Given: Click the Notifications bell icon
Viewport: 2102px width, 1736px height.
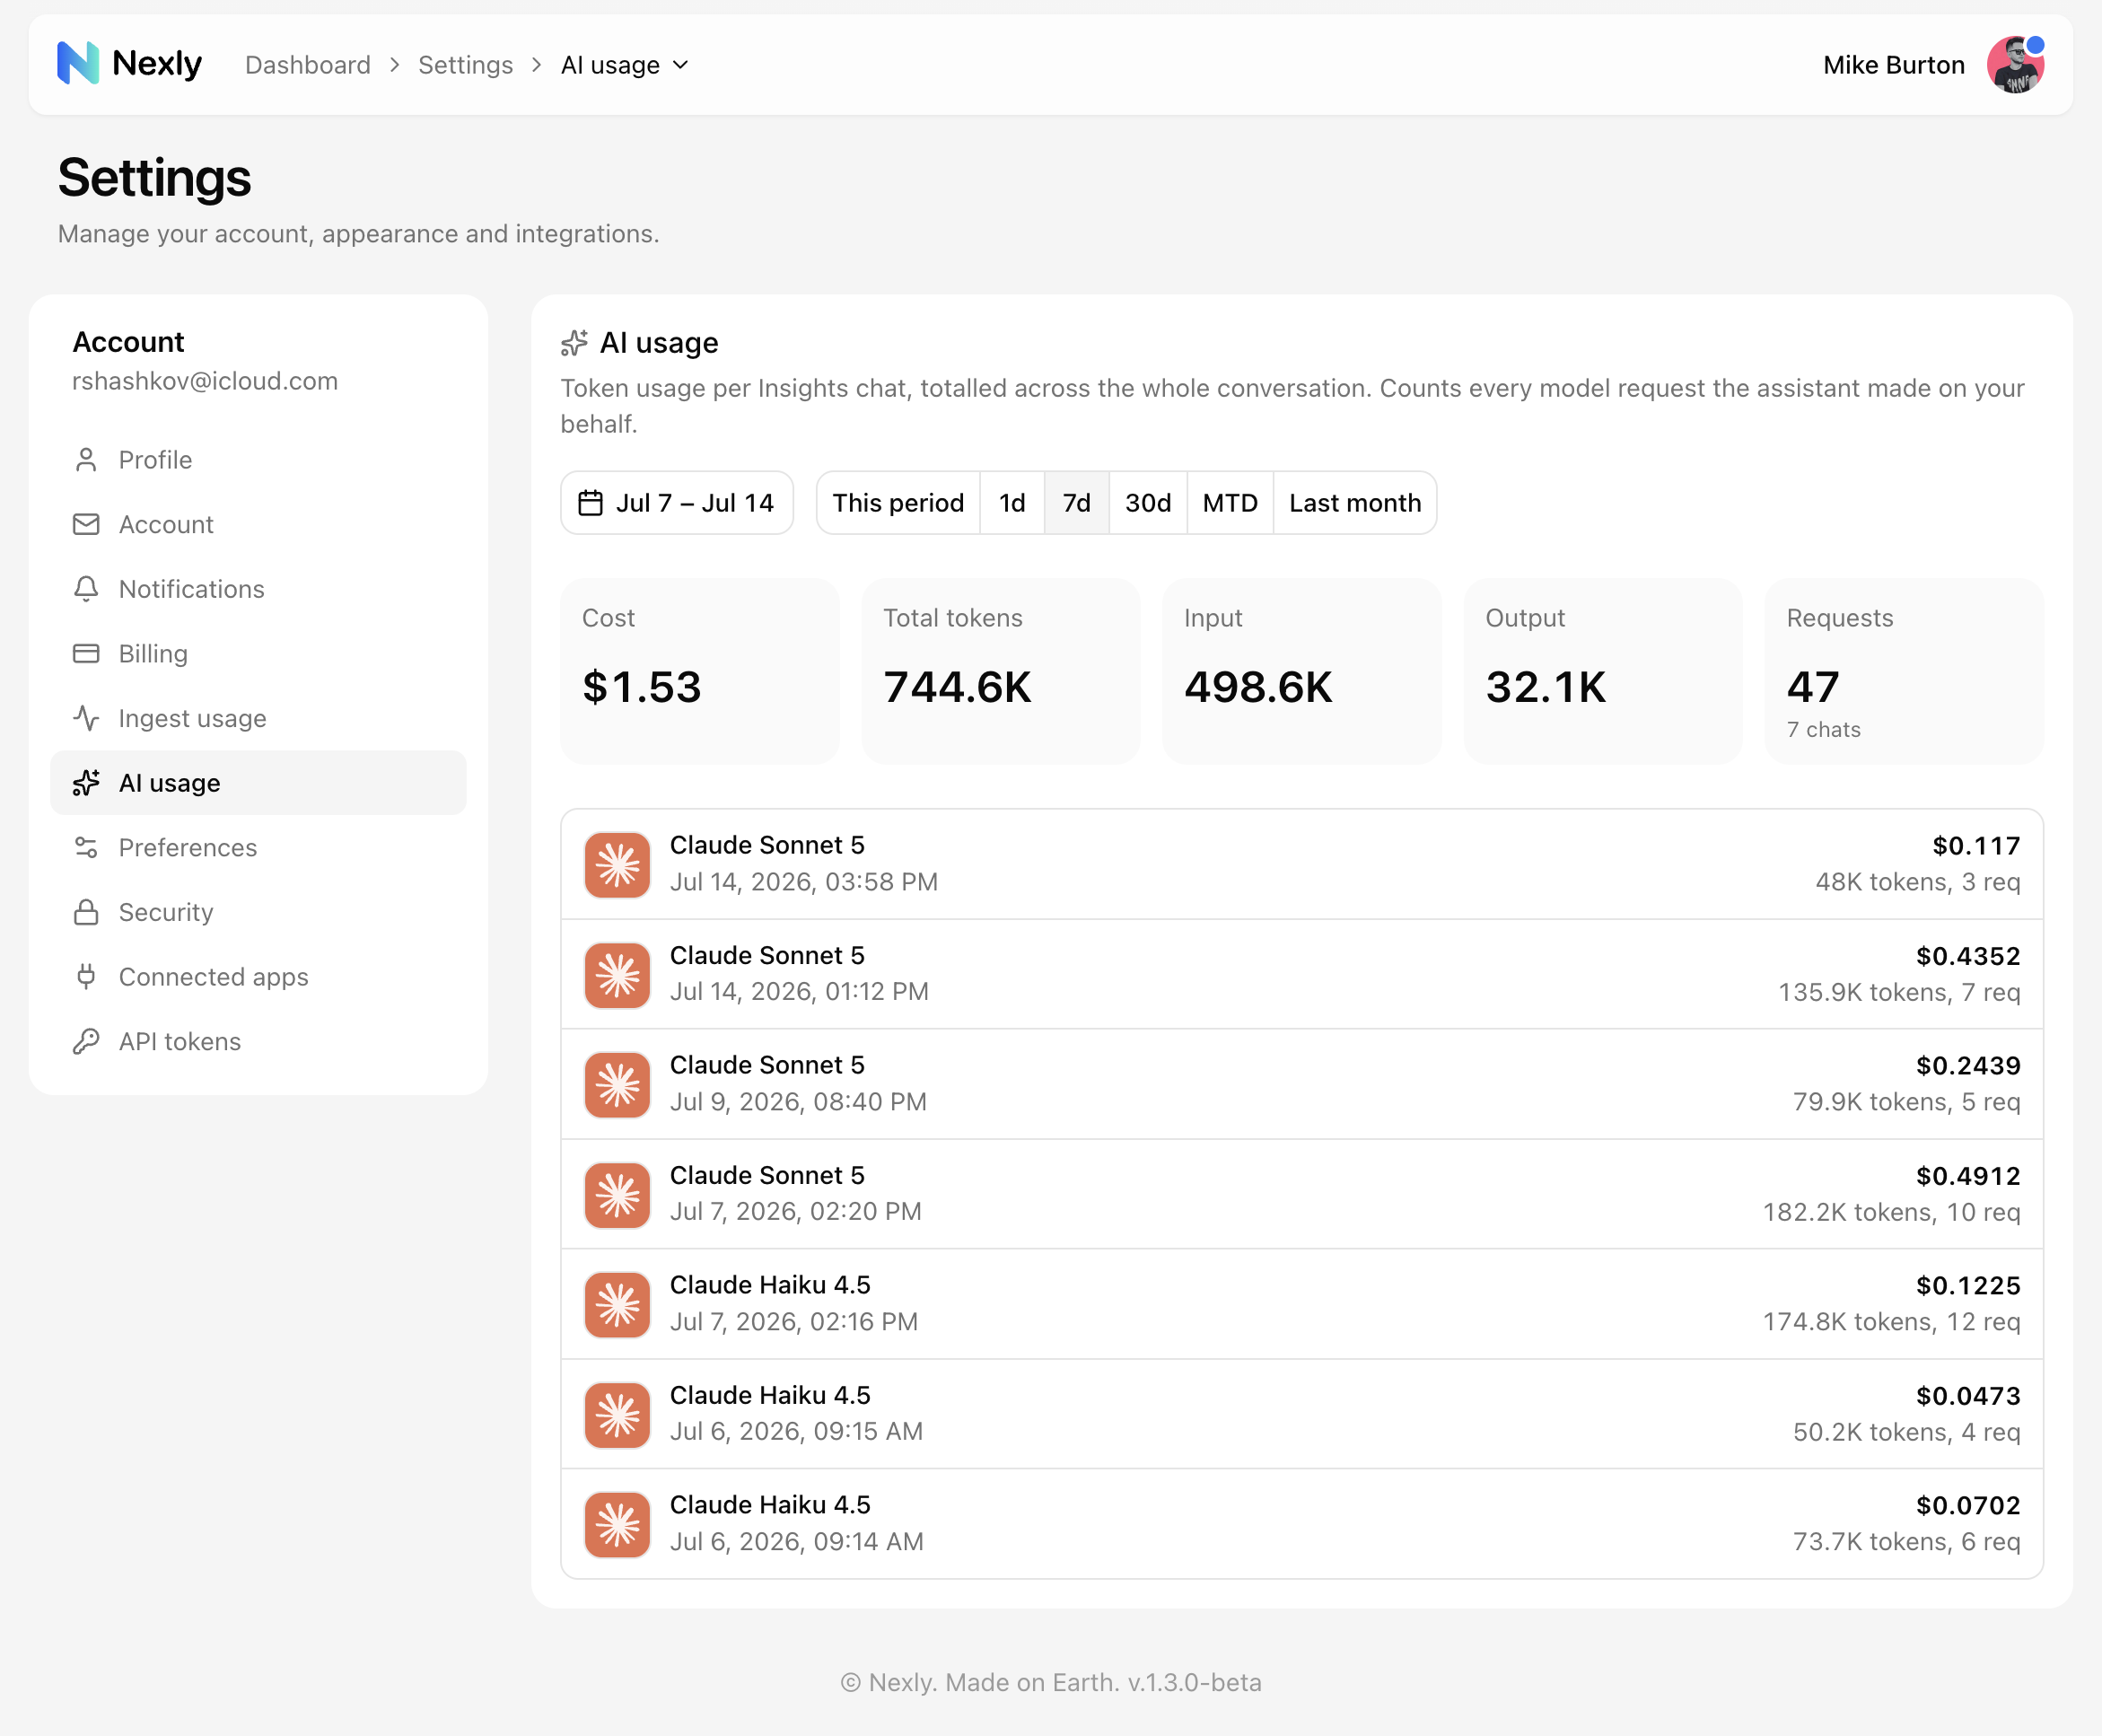Looking at the screenshot, I should (86, 589).
